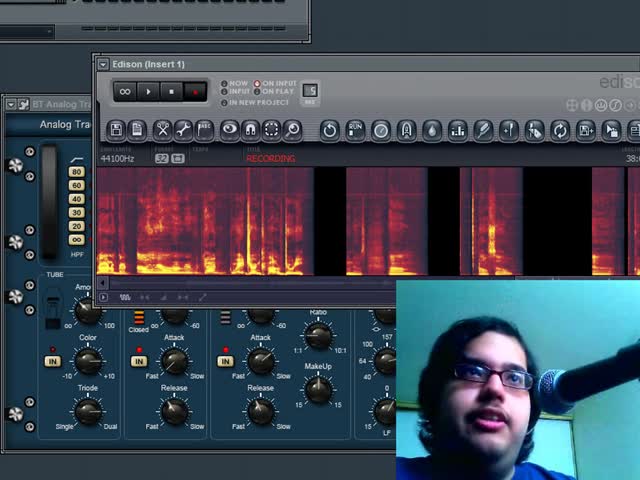Image resolution: width=640 pixels, height=480 pixels.
Task: Stop playback in Edison
Action: [171, 91]
